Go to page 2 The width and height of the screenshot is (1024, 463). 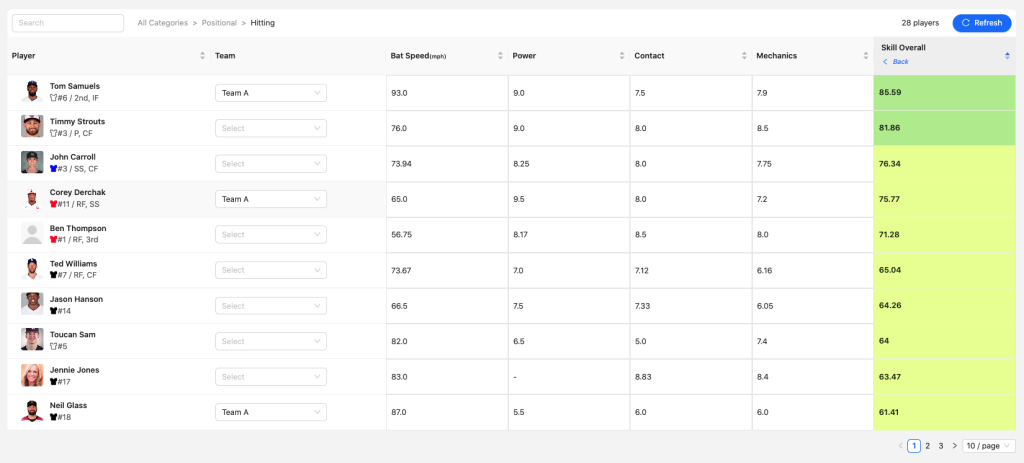(x=927, y=446)
